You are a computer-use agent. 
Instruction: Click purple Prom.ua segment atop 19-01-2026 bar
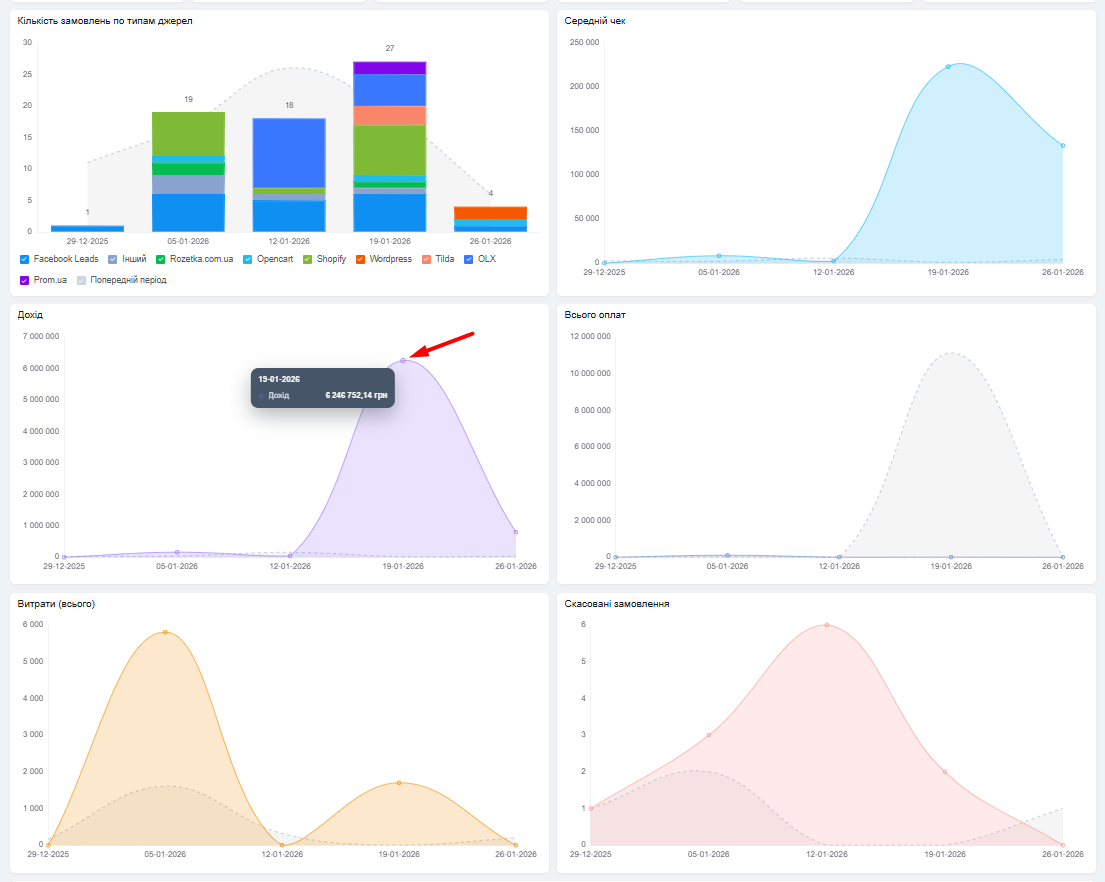tap(389, 68)
